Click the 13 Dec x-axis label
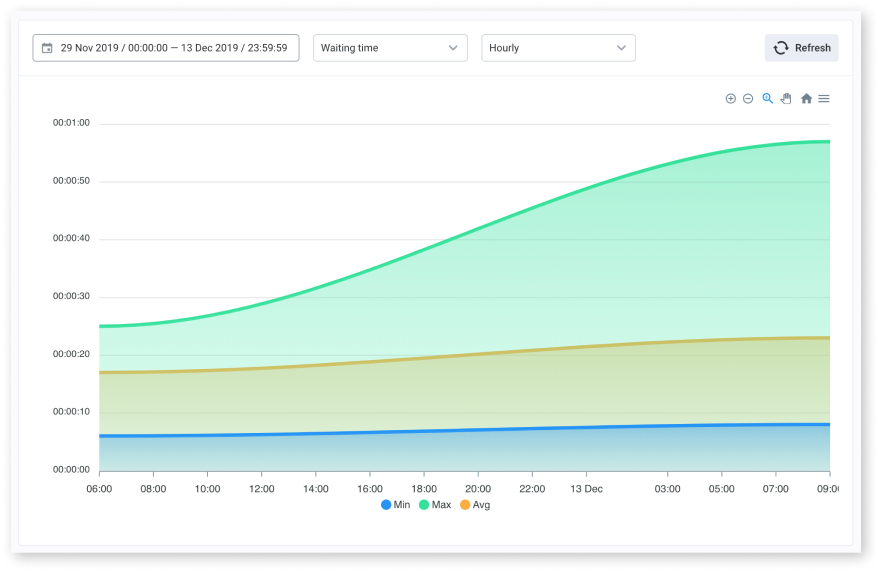 (586, 489)
